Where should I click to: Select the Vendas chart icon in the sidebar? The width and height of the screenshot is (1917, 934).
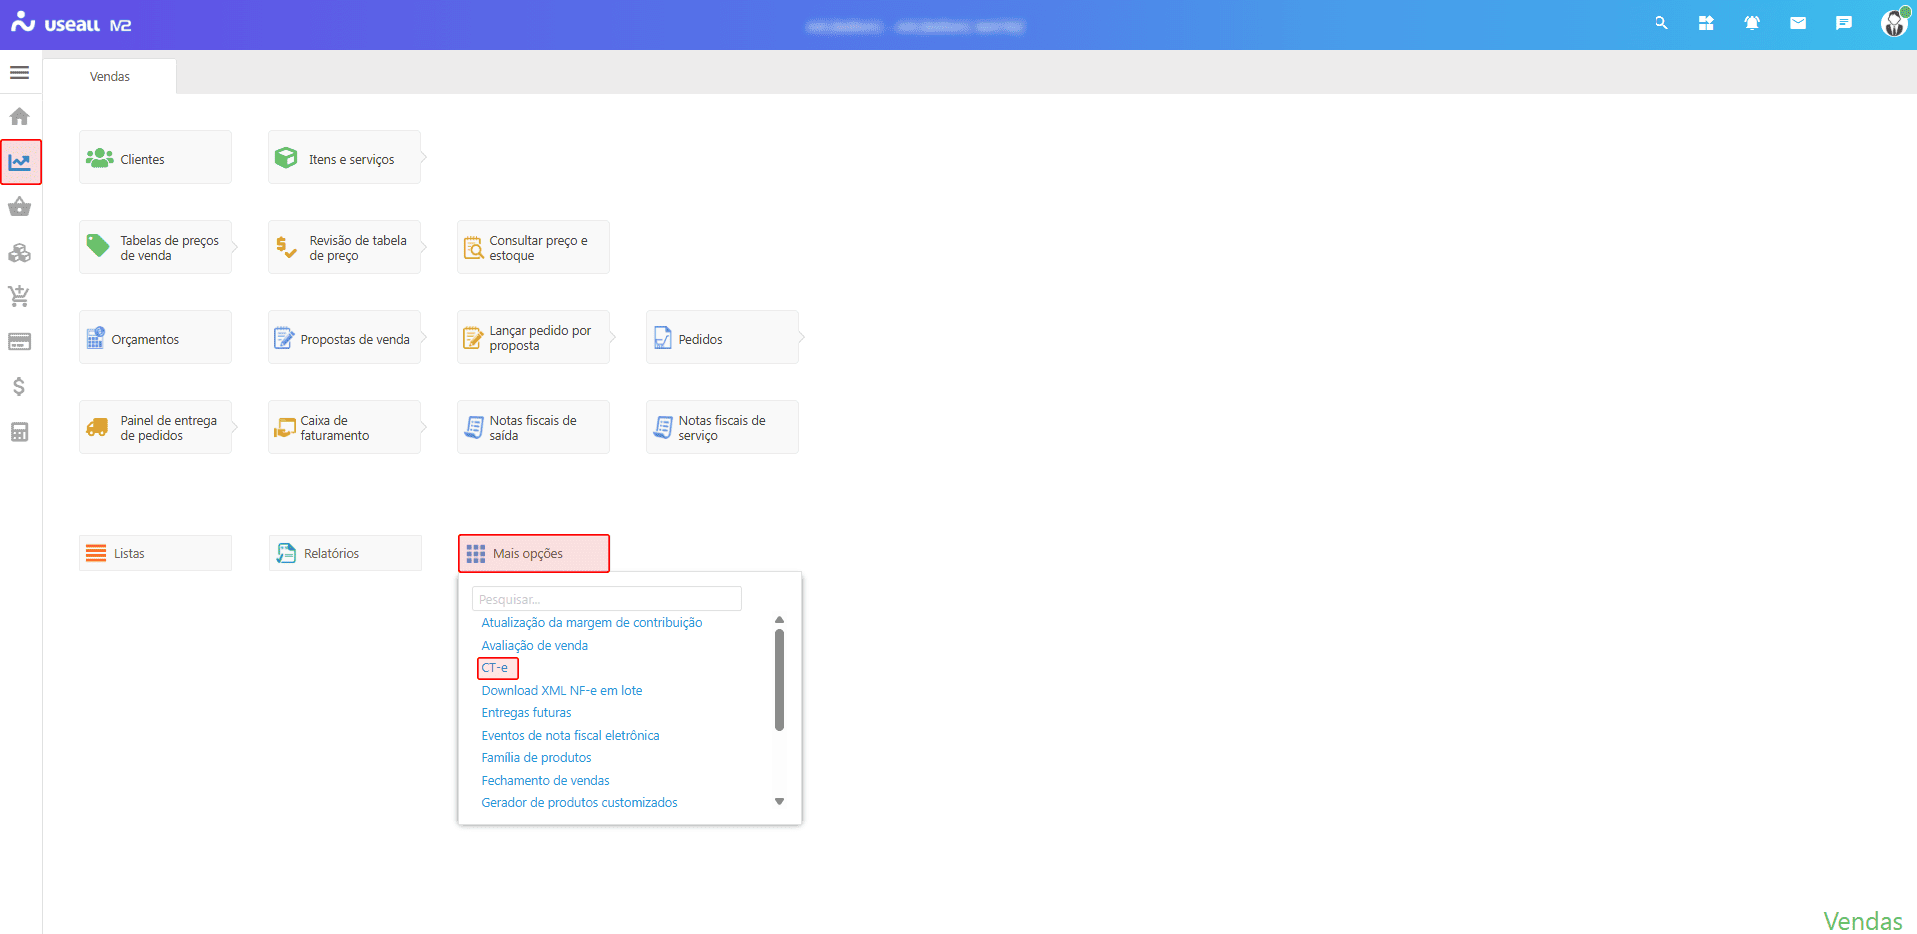coord(20,162)
